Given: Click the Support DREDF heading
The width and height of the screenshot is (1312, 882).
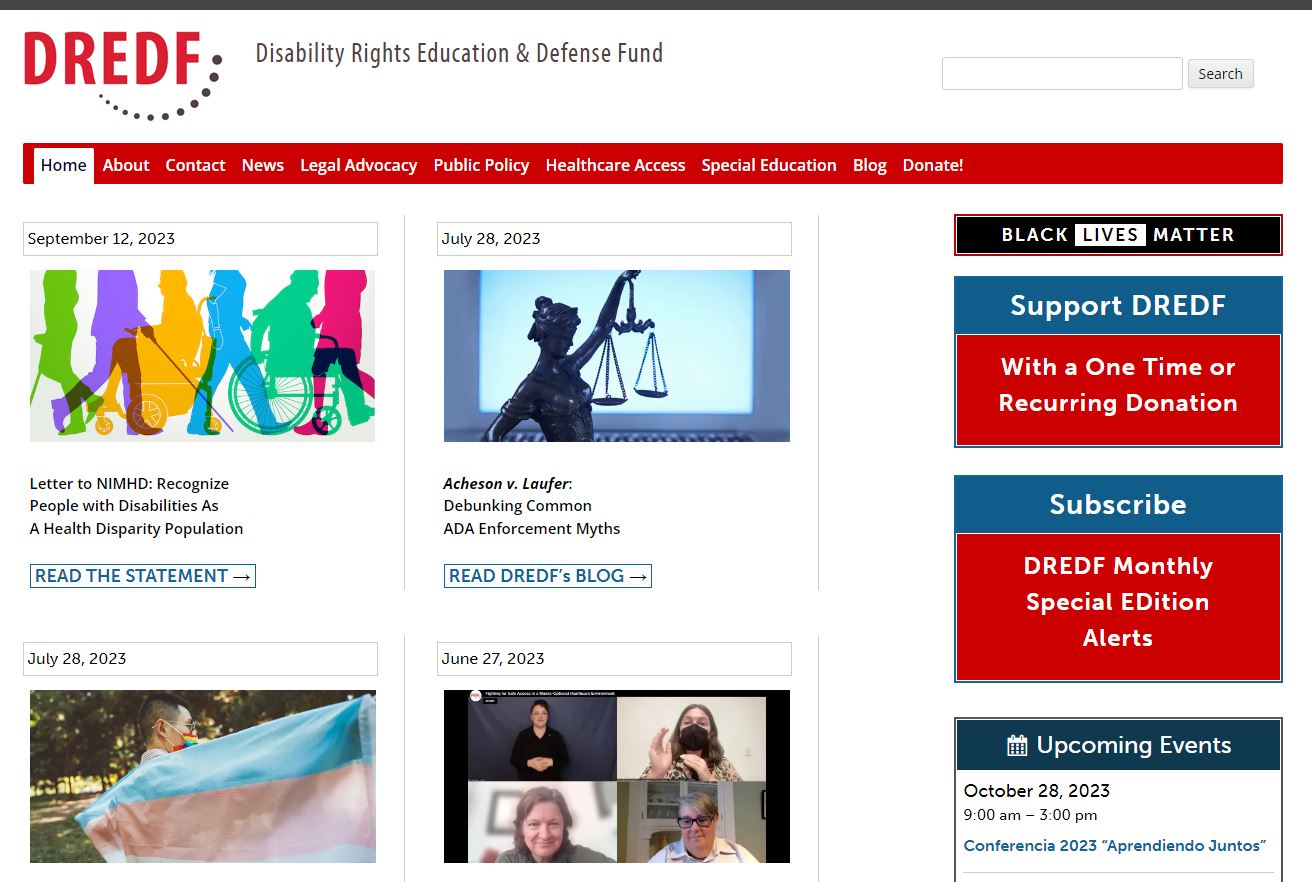Looking at the screenshot, I should point(1118,305).
